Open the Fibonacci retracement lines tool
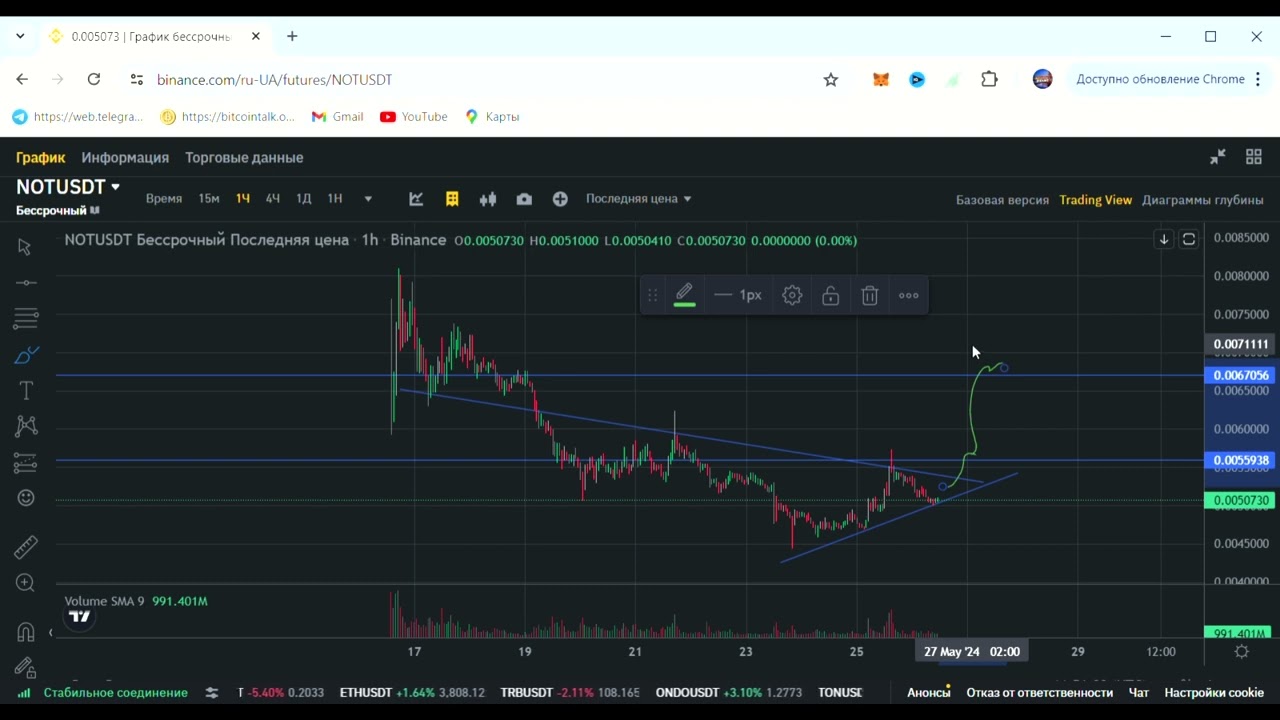 tap(26, 319)
